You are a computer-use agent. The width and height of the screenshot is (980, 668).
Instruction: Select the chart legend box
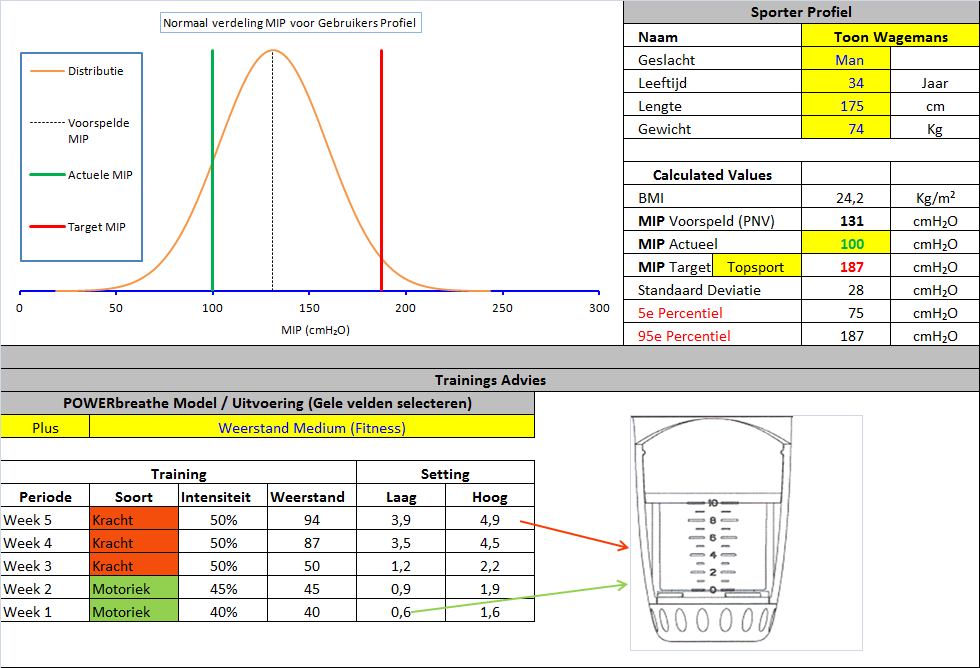coord(82,155)
